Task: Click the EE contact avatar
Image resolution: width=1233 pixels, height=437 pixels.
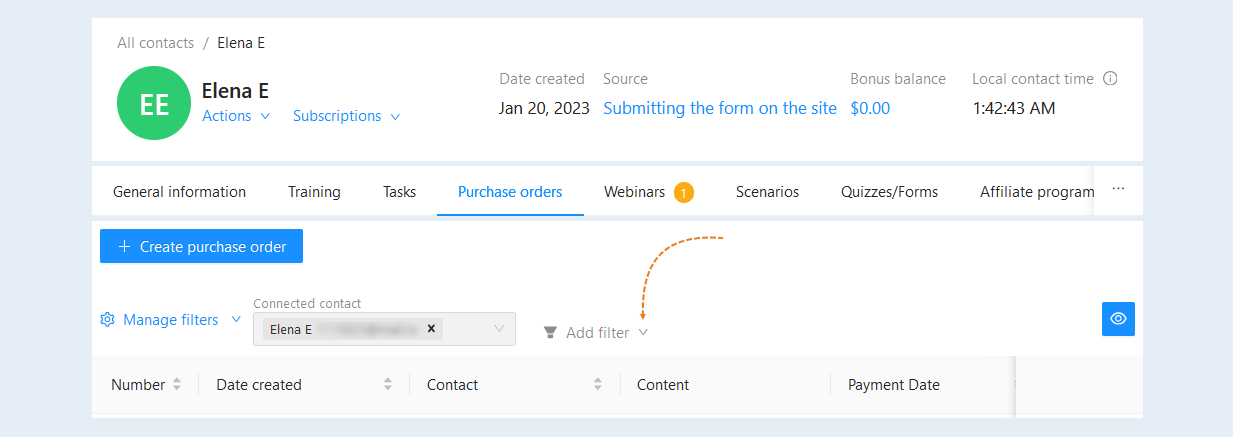Action: pyautogui.click(x=154, y=103)
